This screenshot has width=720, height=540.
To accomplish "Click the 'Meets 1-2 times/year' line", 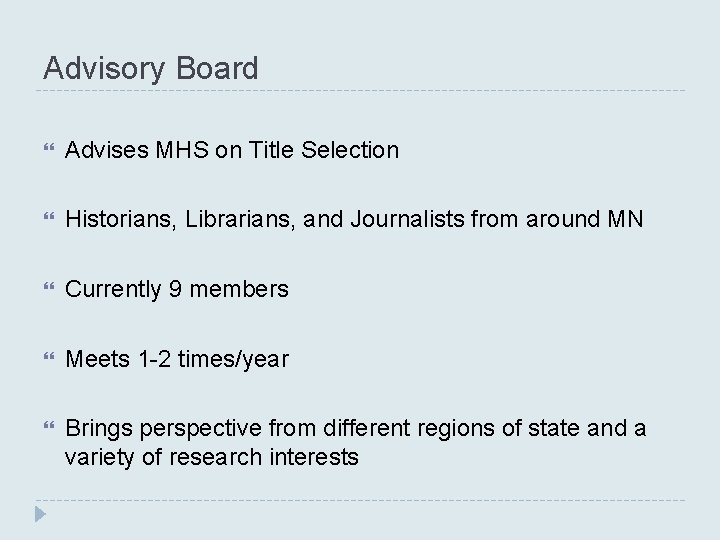I will (177, 359).
